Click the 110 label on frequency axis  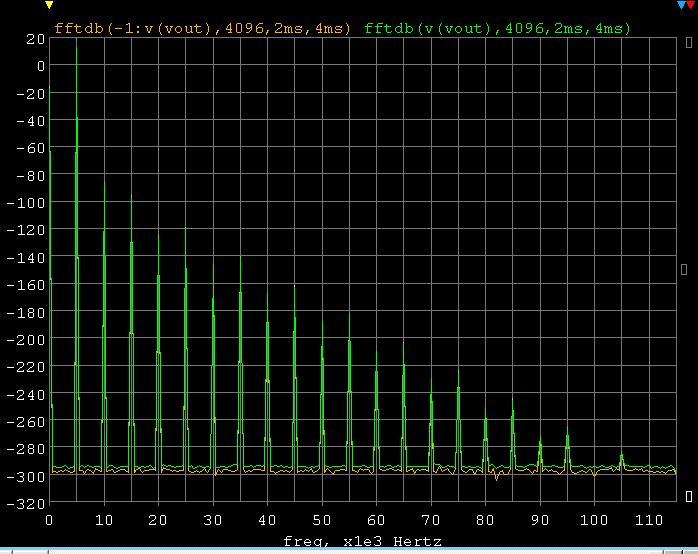pyautogui.click(x=649, y=520)
